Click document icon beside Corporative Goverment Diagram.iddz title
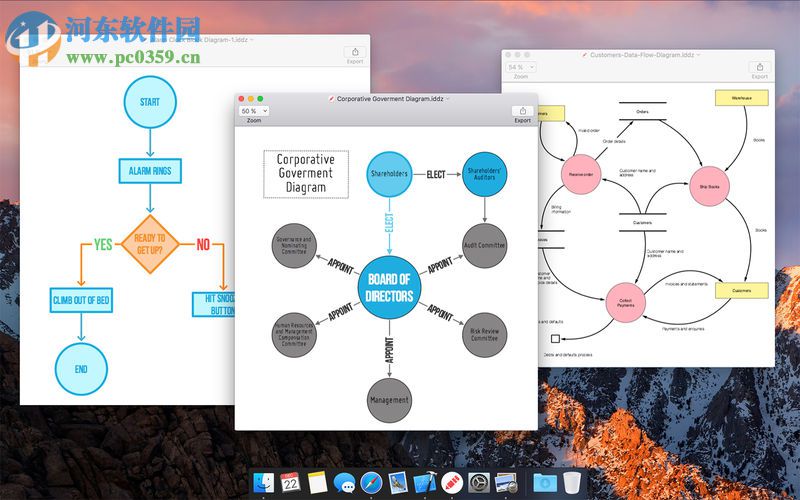 331,99
